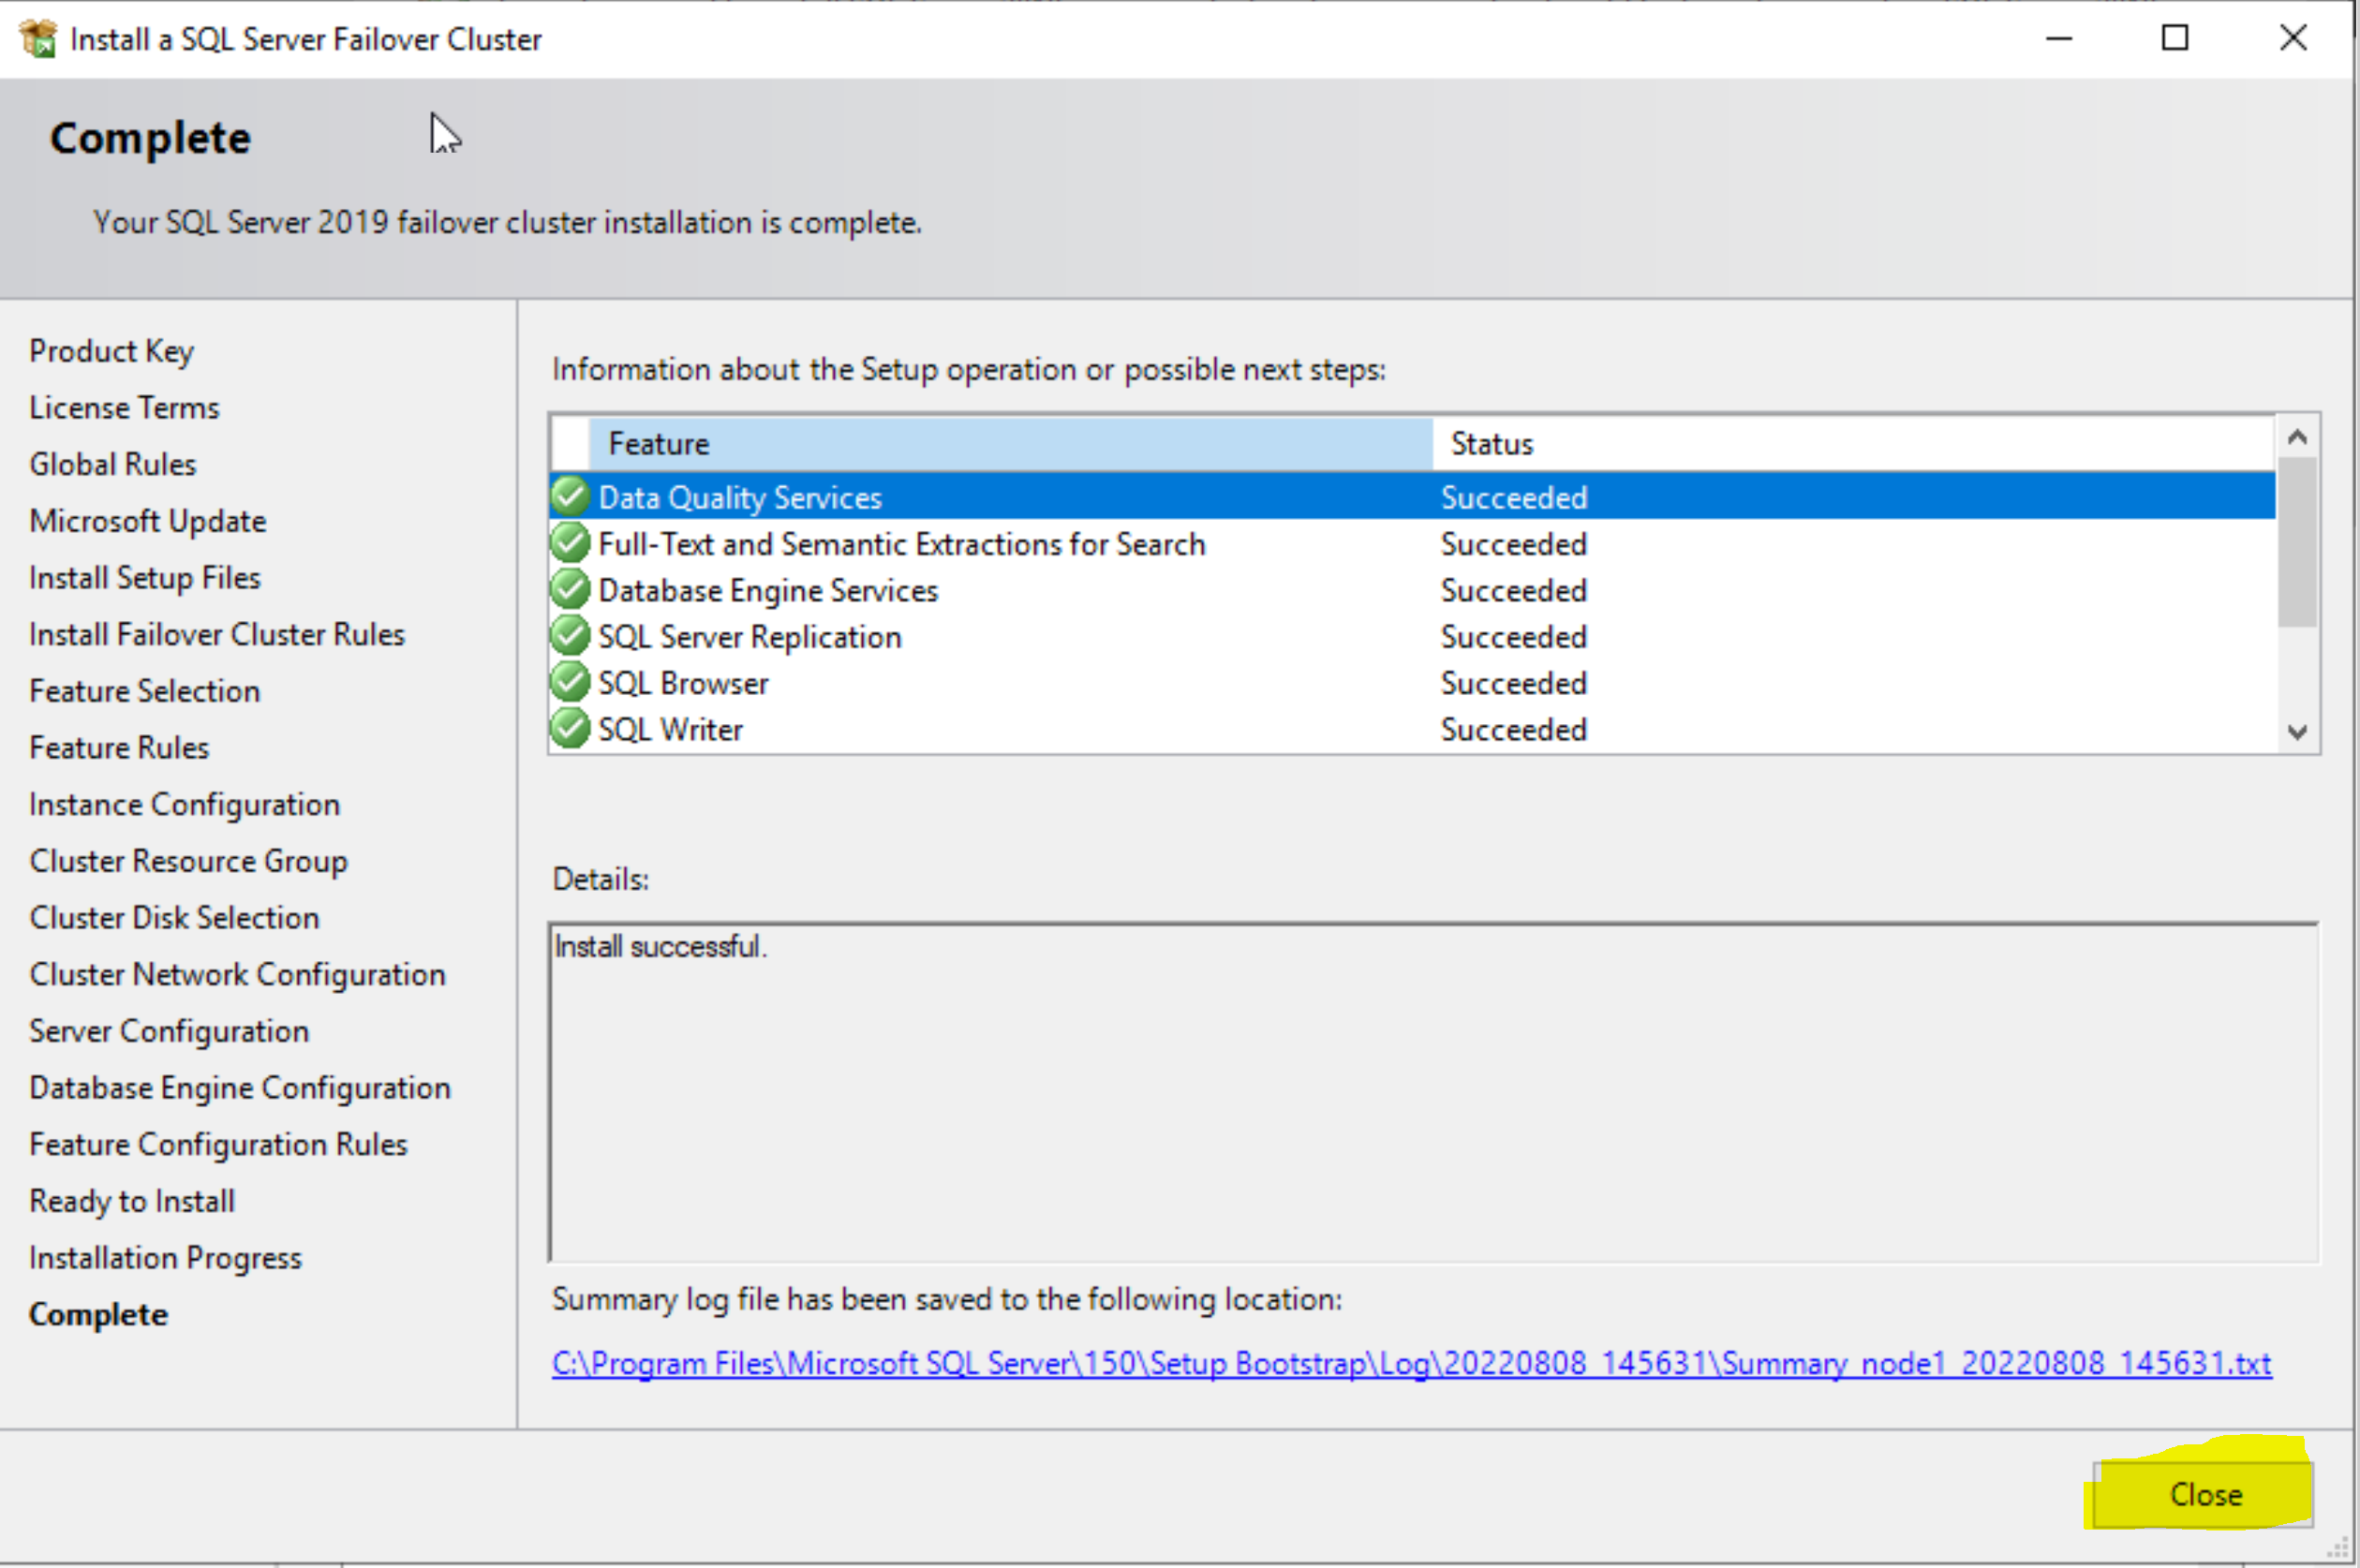
Task: Select the SQL Writer row
Action: (x=1412, y=728)
